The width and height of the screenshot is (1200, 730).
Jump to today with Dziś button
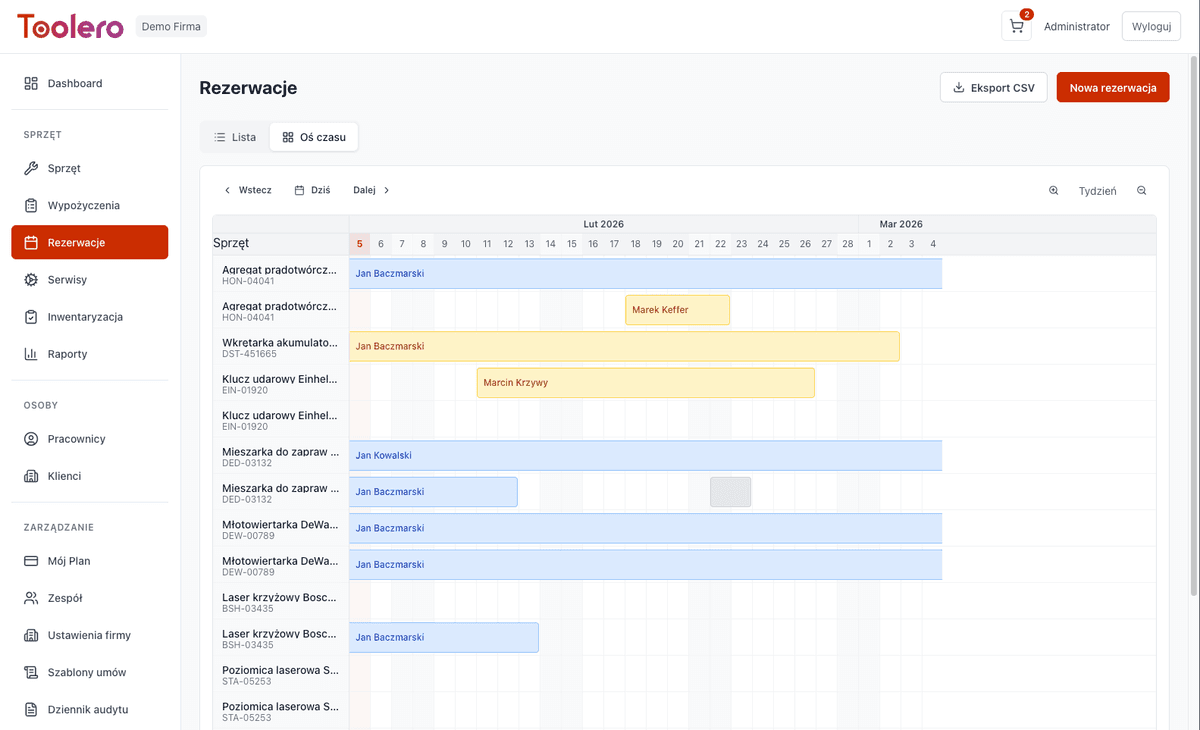tap(312, 190)
